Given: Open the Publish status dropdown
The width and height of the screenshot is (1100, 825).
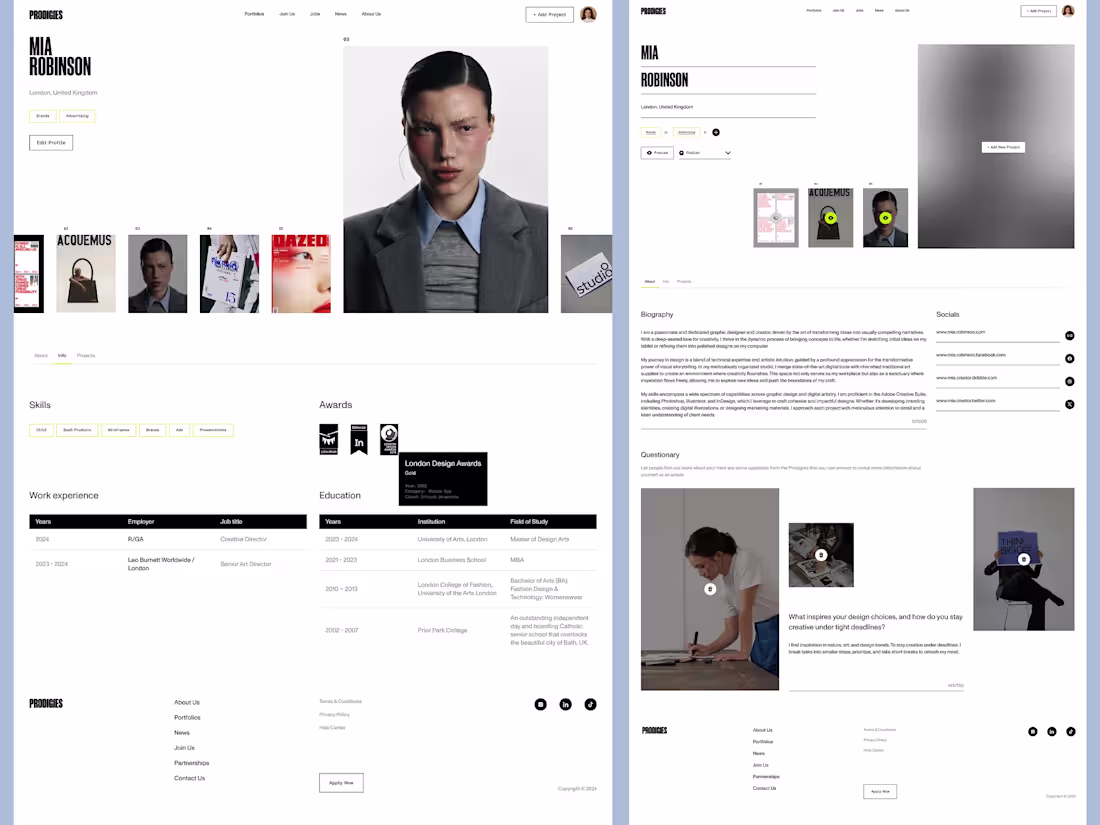Looking at the screenshot, I should click(x=704, y=153).
